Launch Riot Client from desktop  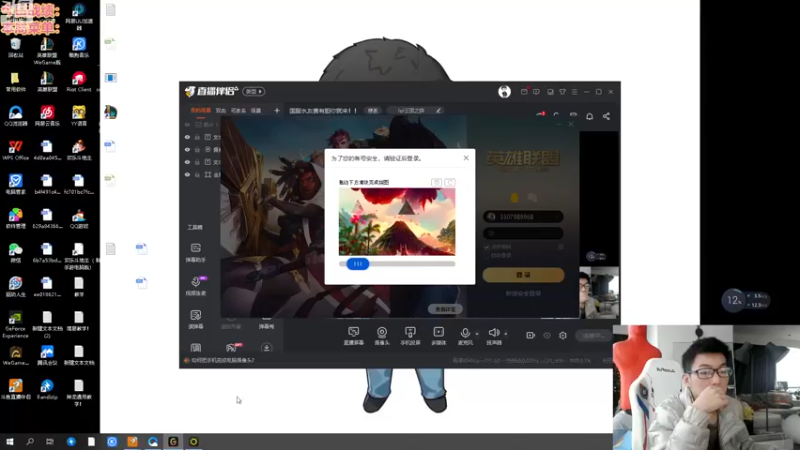79,82
